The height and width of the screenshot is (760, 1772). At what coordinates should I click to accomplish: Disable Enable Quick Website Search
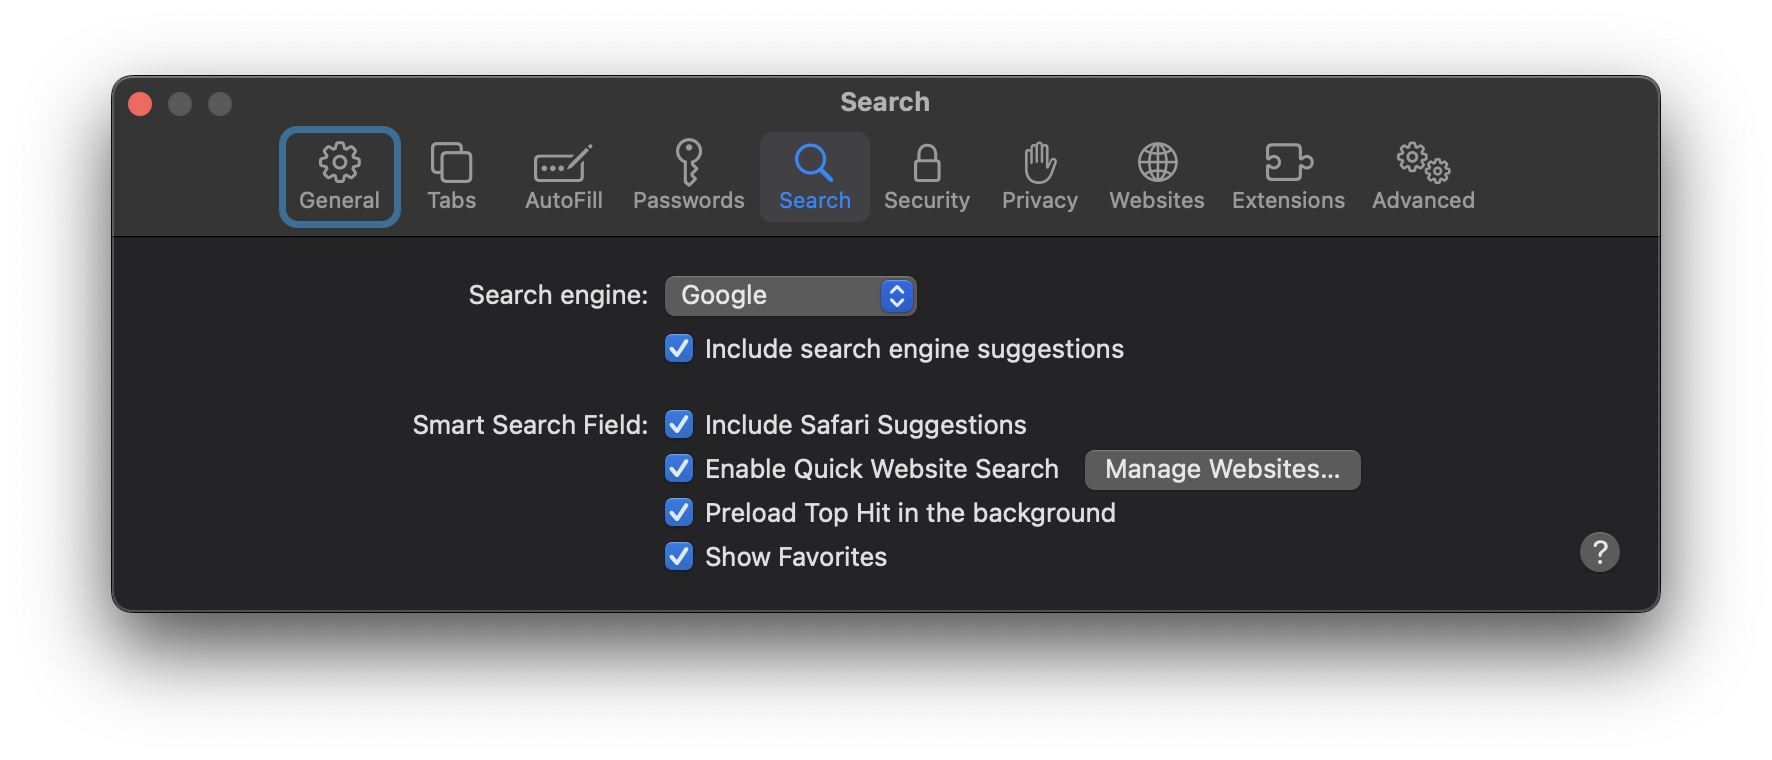(679, 468)
